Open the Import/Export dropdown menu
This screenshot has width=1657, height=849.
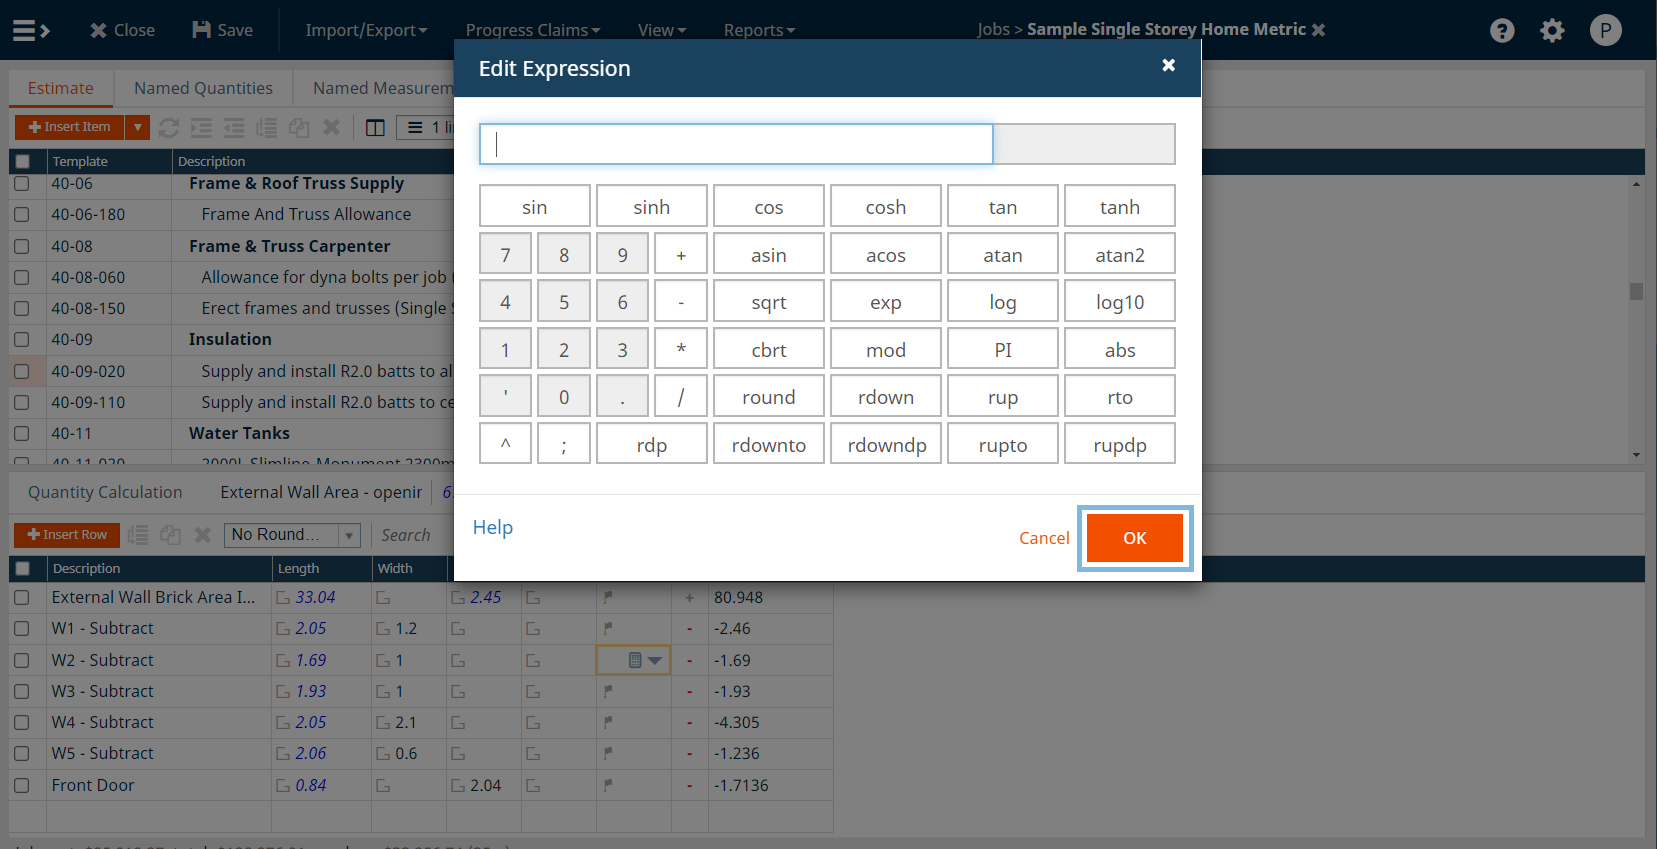(x=366, y=30)
